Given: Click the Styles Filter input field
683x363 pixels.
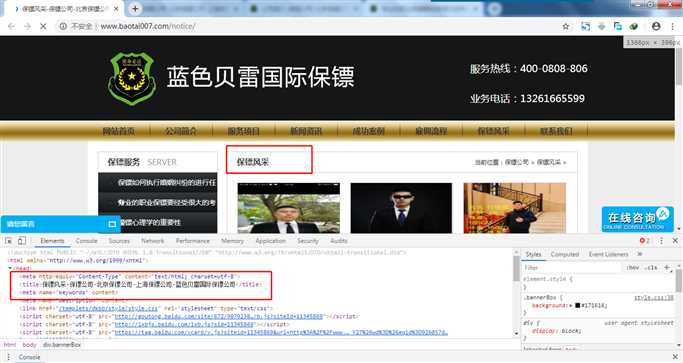Looking at the screenshot, I should pyautogui.click(x=572, y=268).
